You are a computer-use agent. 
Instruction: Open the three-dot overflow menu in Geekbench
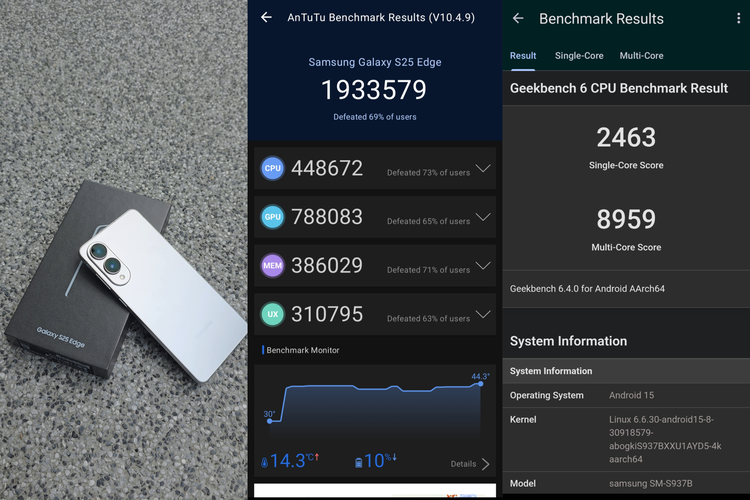pos(739,18)
